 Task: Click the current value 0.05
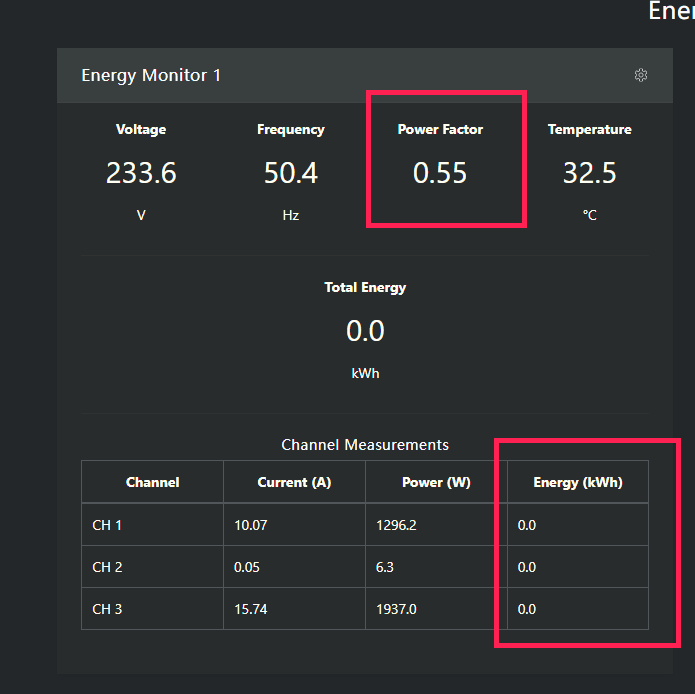247,567
